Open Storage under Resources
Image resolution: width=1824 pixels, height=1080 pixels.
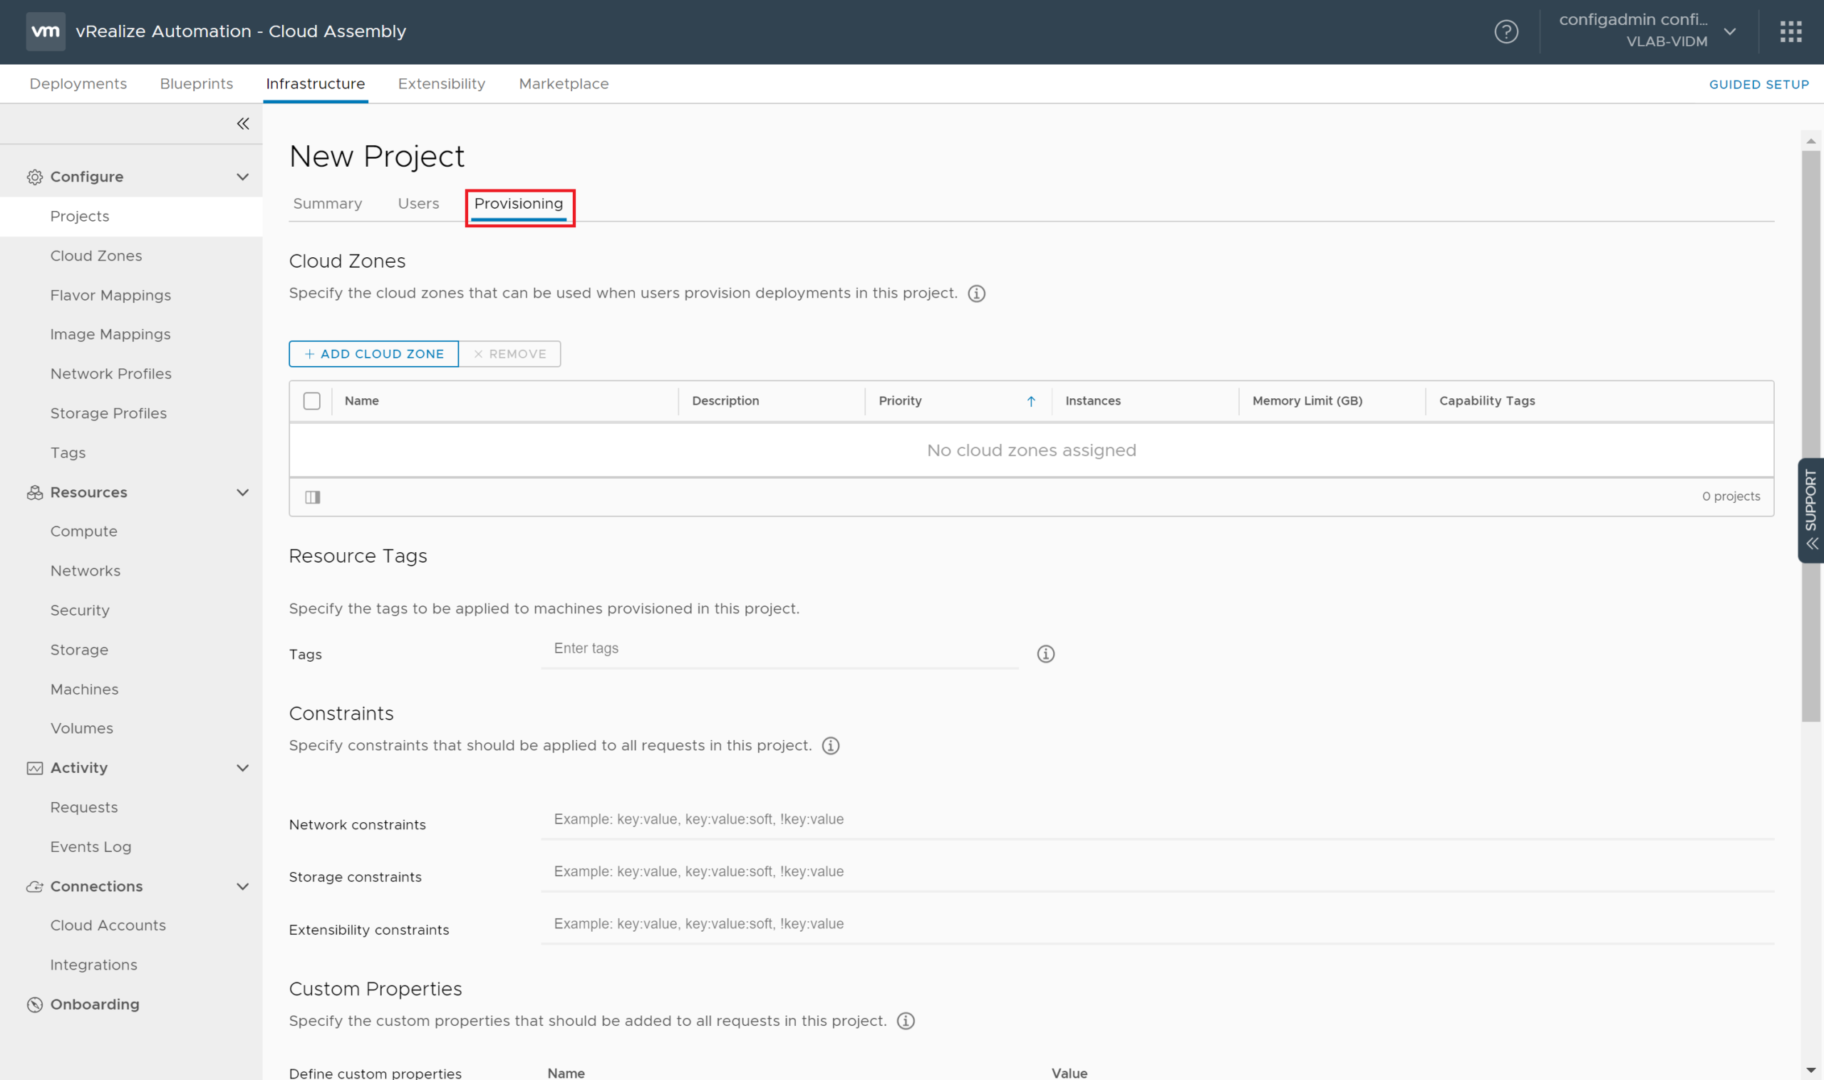(79, 650)
